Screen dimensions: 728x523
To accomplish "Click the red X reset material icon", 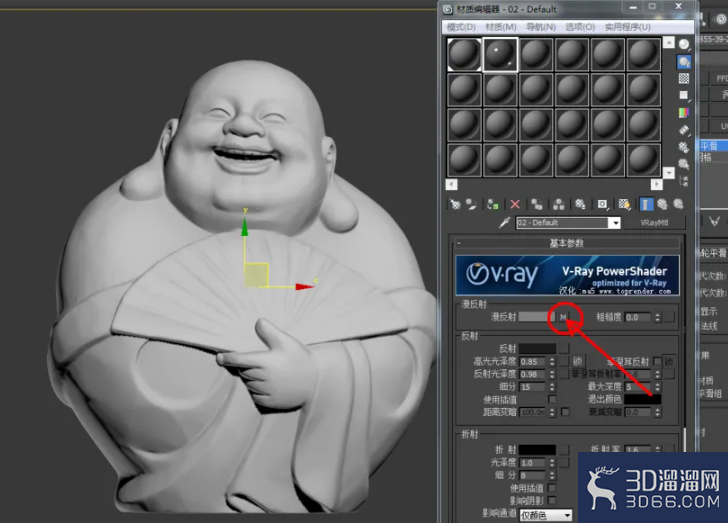I will 515,204.
